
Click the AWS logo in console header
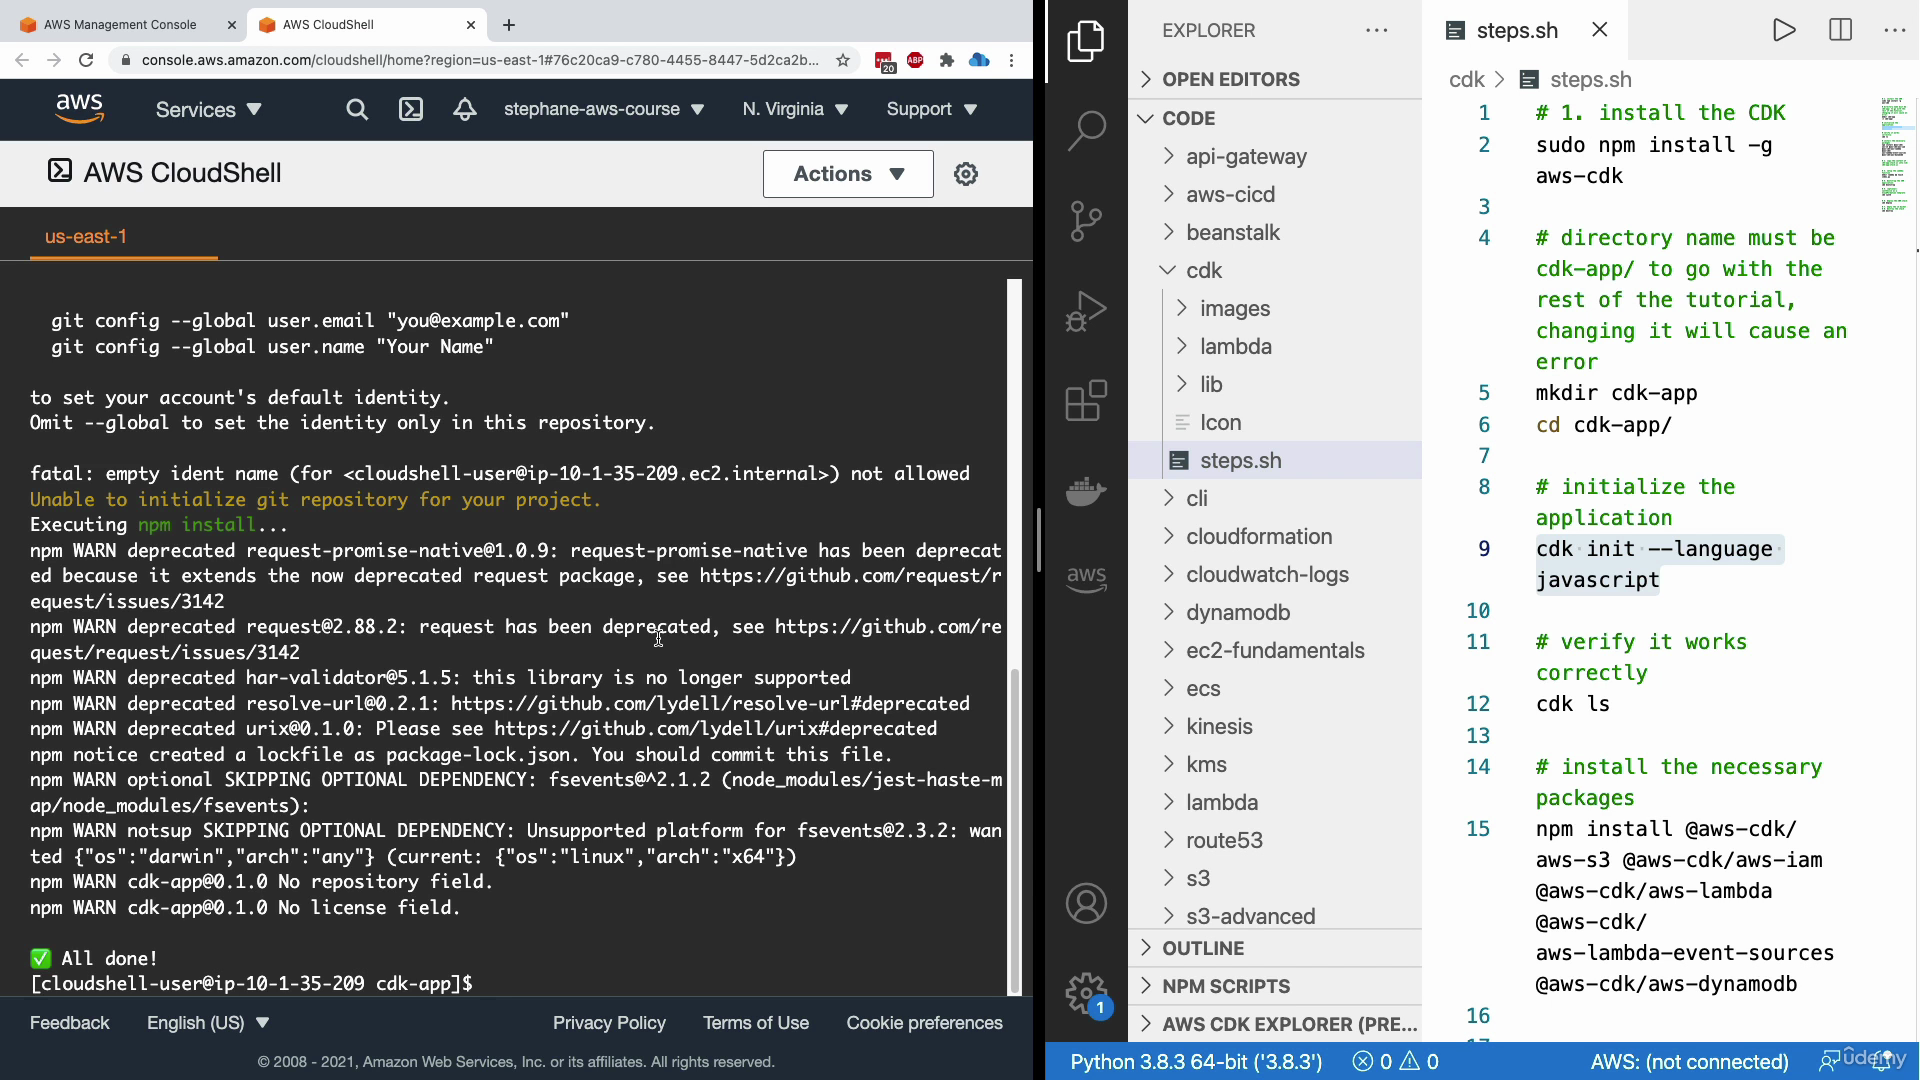tap(80, 109)
